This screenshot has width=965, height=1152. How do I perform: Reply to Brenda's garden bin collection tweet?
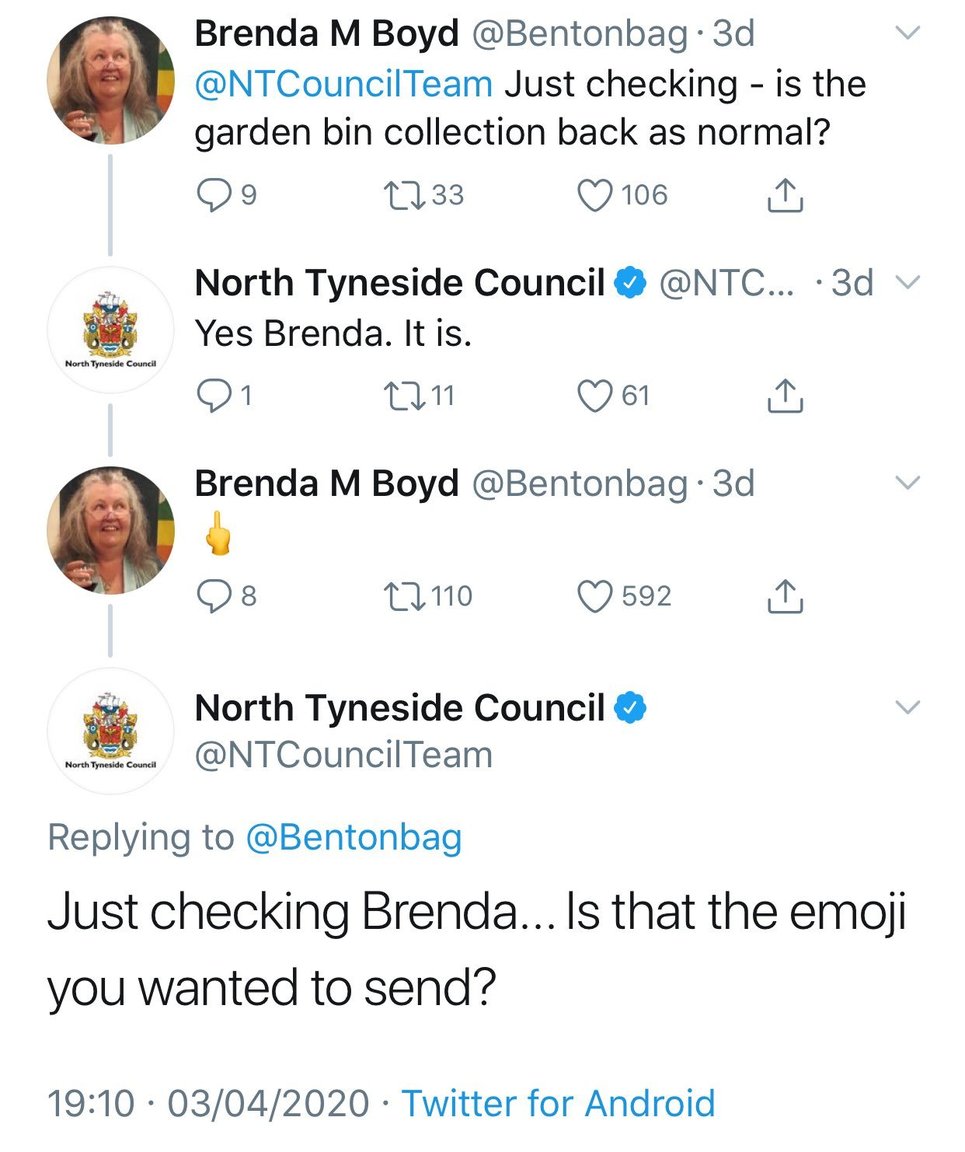click(x=212, y=195)
